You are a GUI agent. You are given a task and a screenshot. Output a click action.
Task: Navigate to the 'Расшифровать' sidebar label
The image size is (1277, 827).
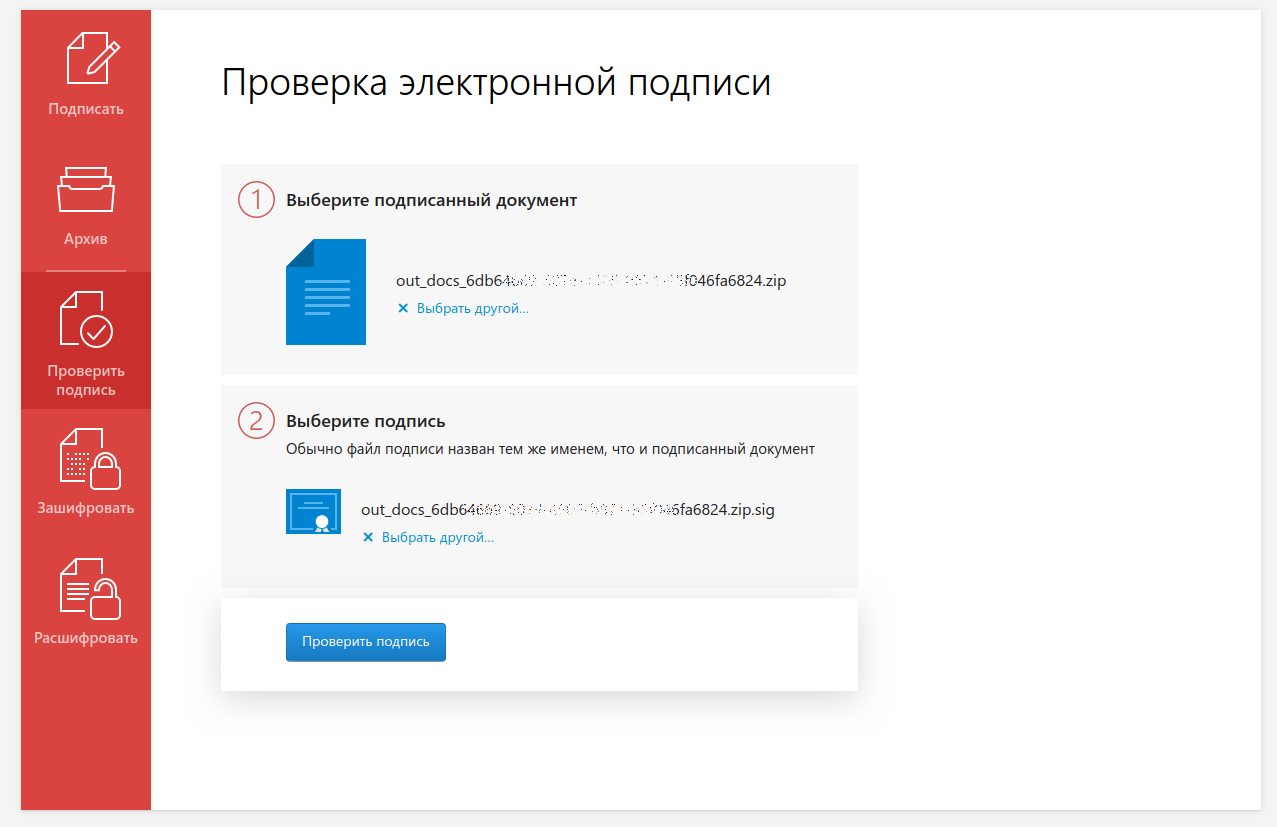tap(86, 638)
